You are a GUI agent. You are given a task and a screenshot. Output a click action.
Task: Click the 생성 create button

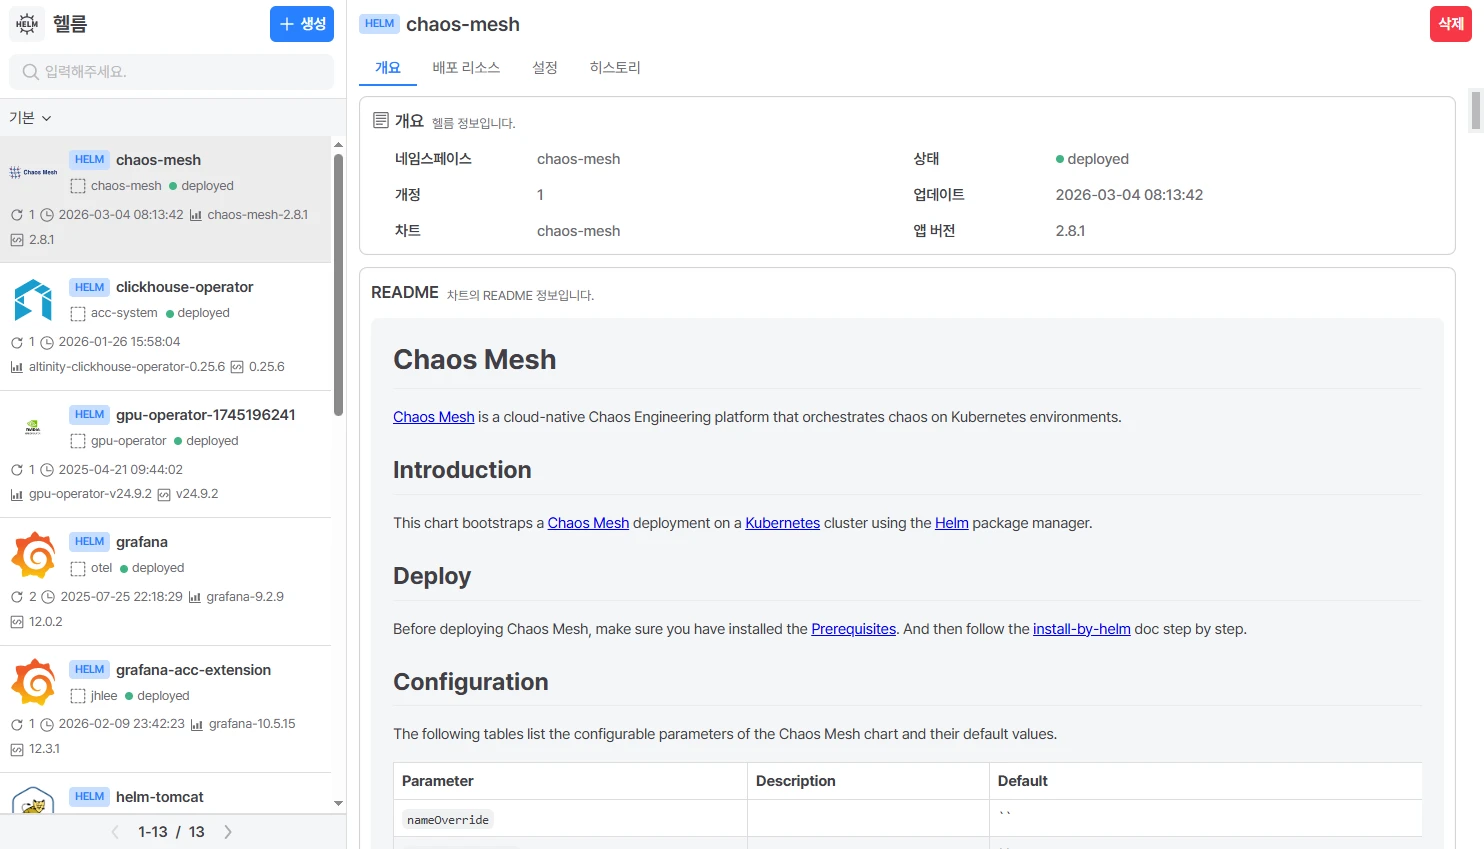(302, 24)
